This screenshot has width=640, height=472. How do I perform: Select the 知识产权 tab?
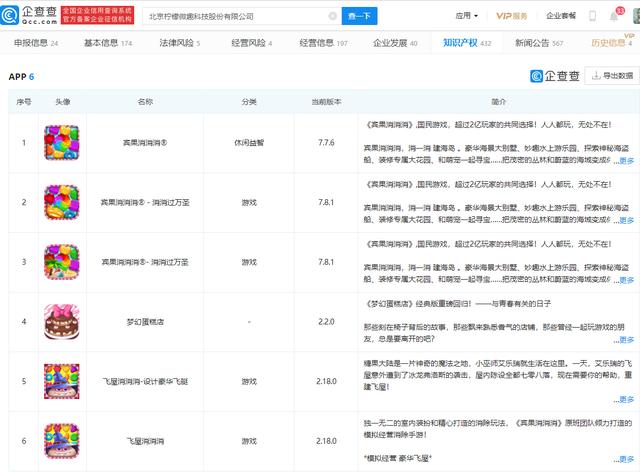click(467, 43)
